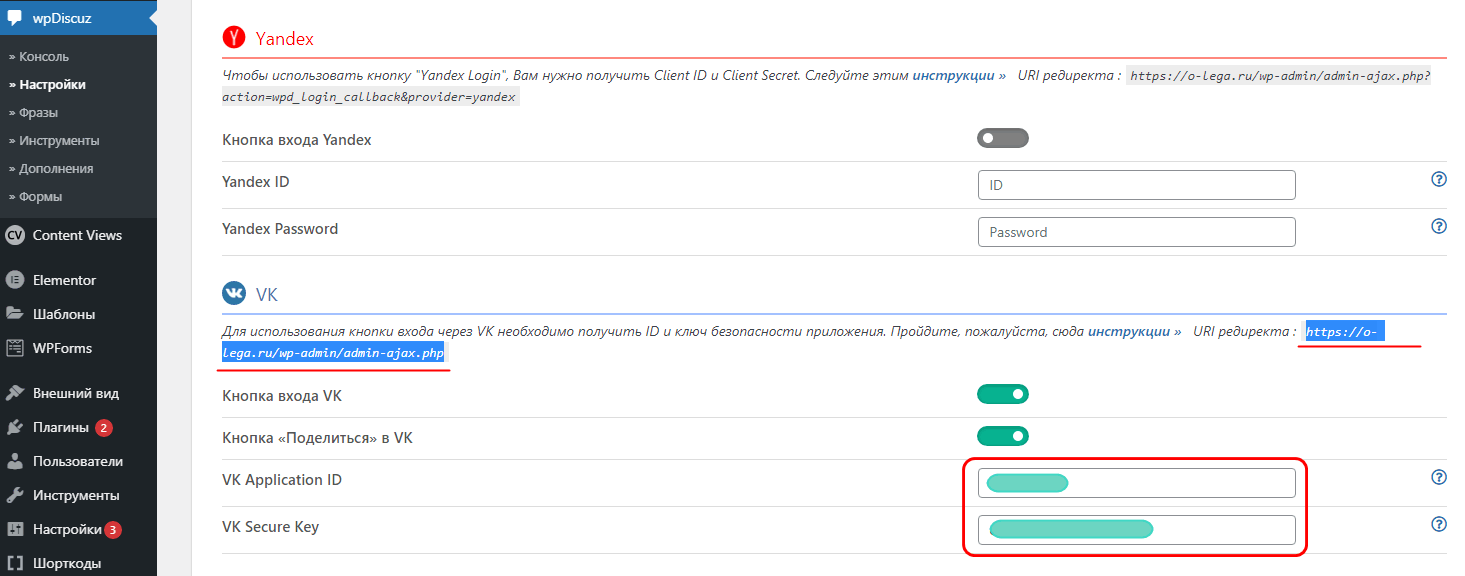Click into the Yandex ID field
This screenshot has width=1465, height=576.
pyautogui.click(x=1136, y=185)
